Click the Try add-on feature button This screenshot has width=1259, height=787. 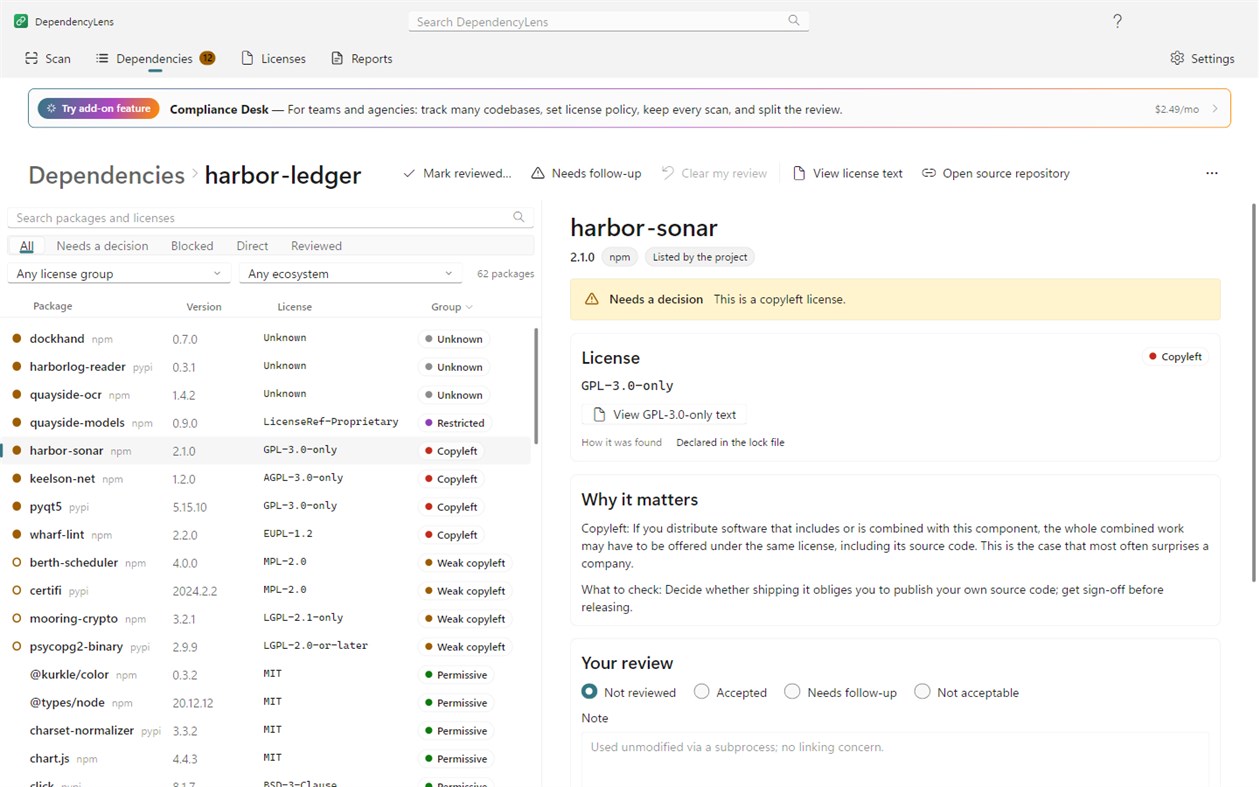point(98,109)
